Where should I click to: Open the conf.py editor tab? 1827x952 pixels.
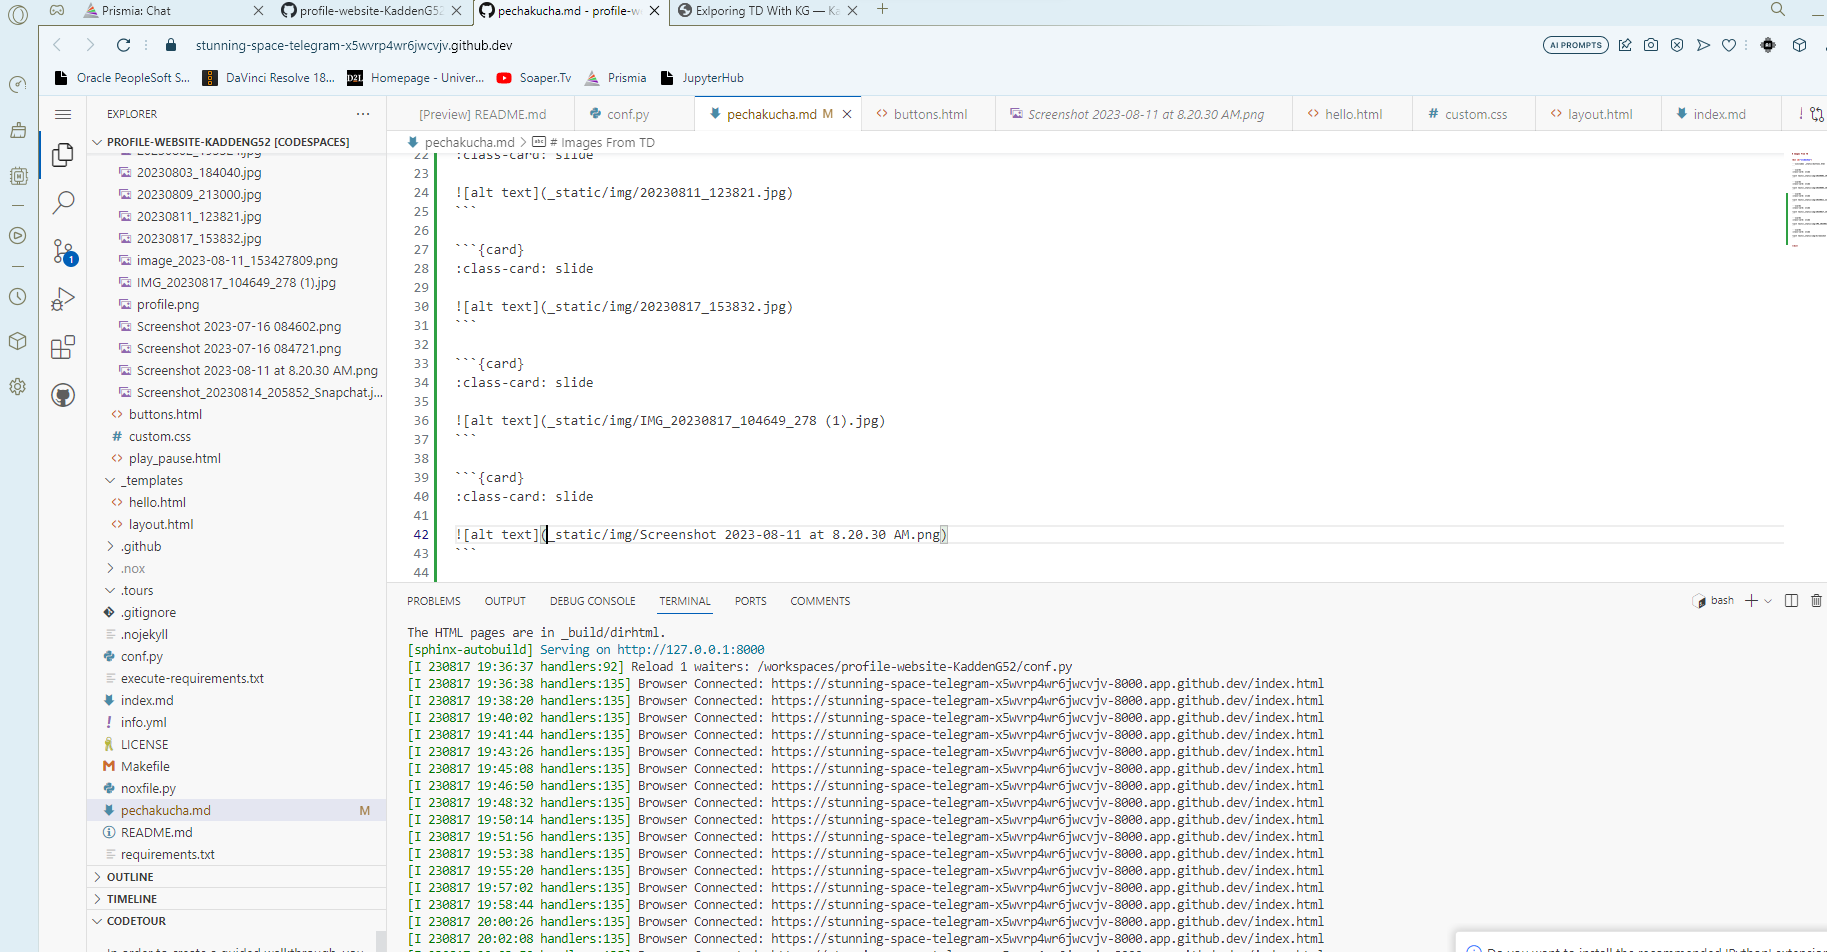628,114
